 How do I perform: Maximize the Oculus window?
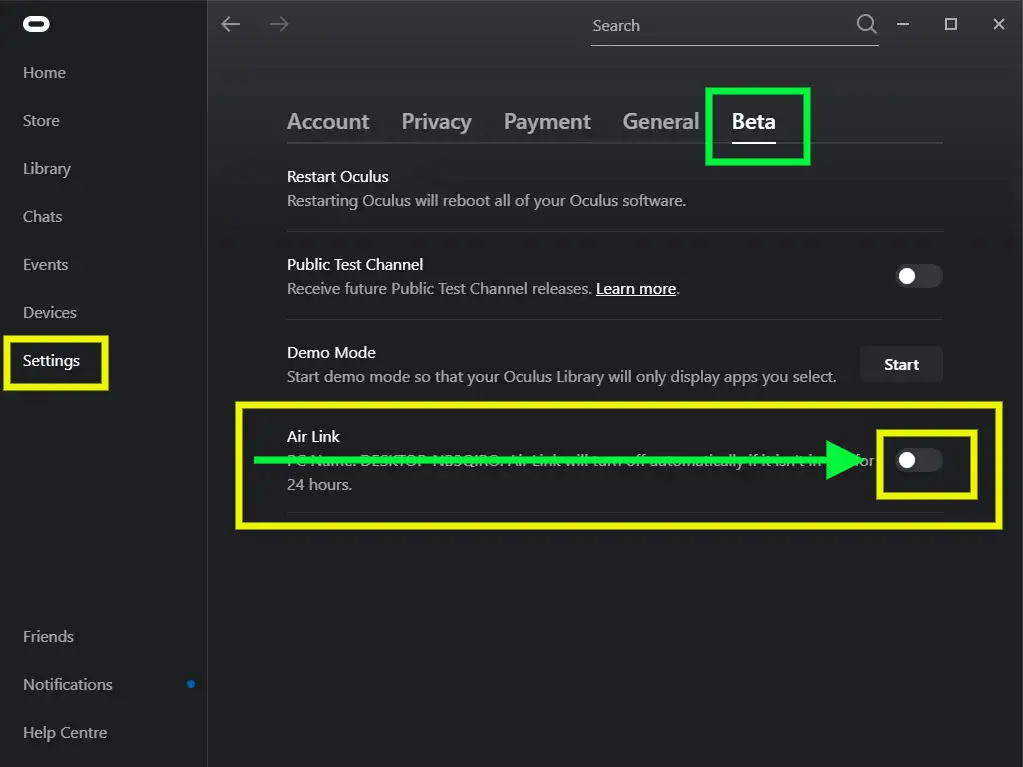951,24
